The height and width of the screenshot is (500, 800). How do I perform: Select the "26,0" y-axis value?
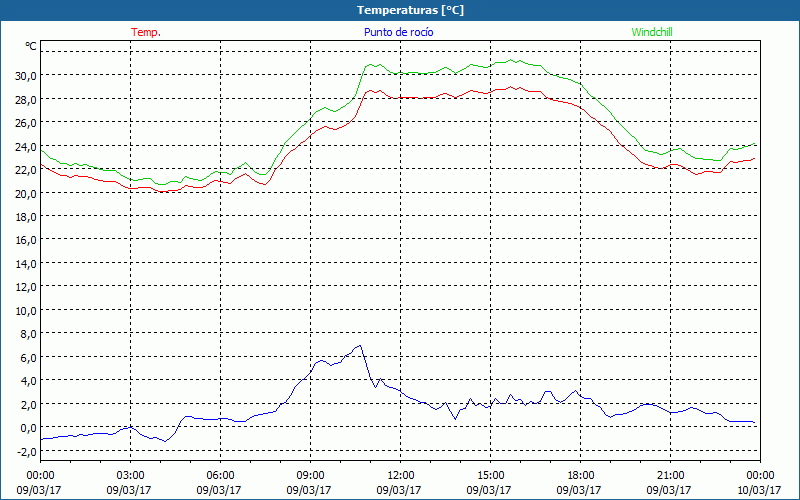click(x=25, y=122)
